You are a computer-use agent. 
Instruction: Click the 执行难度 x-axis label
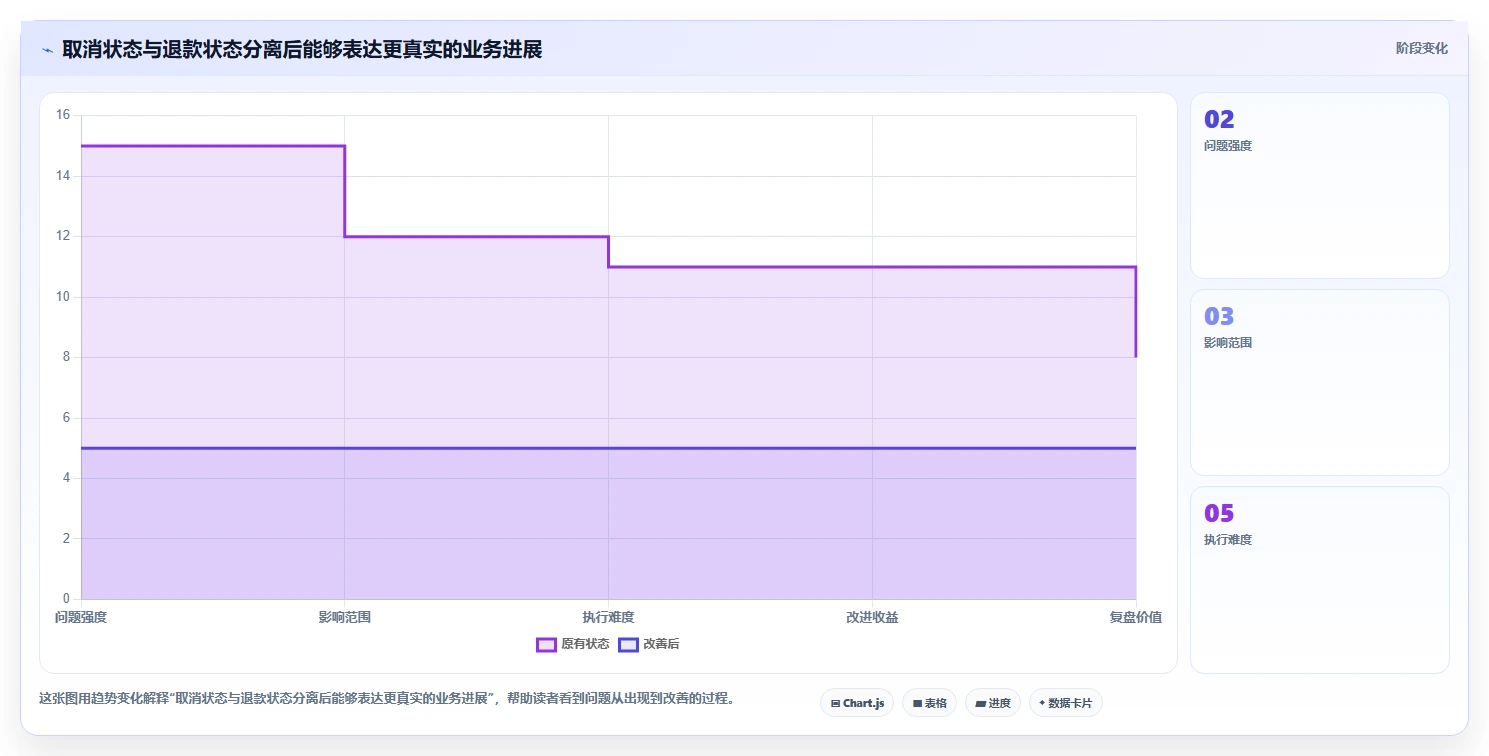(x=608, y=617)
